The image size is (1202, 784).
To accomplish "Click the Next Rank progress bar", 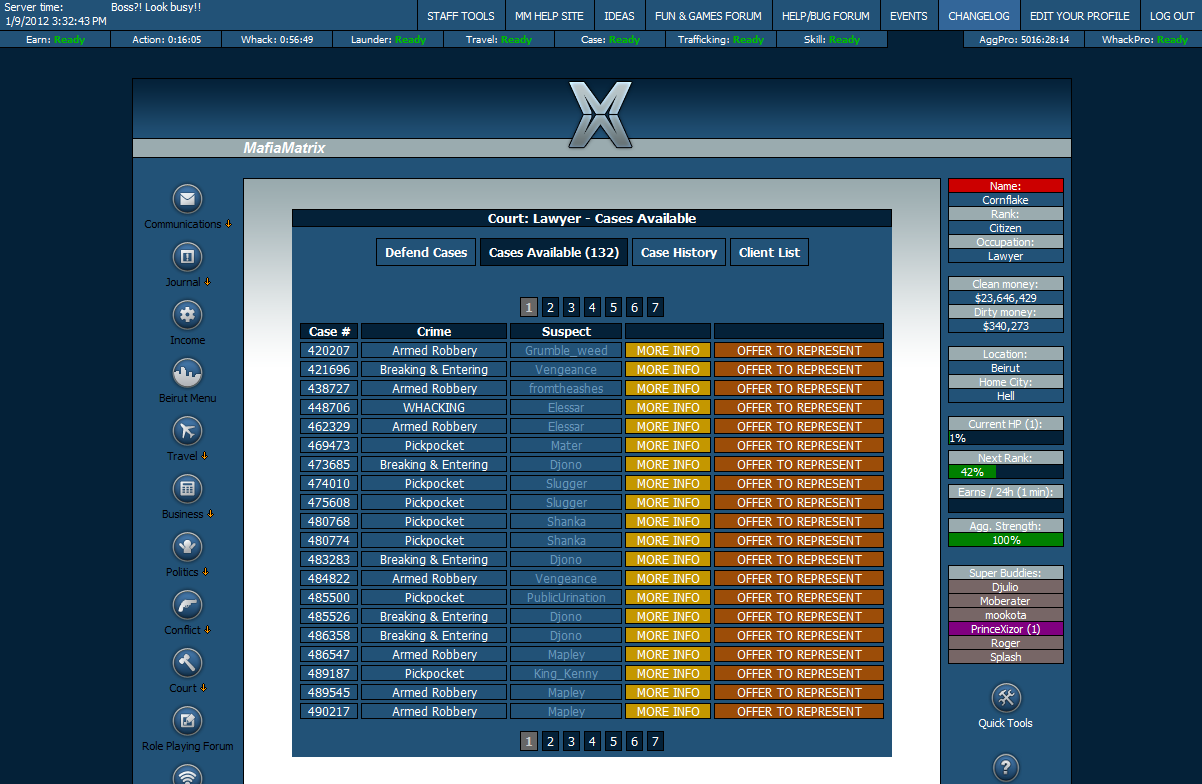I will 1006,472.
